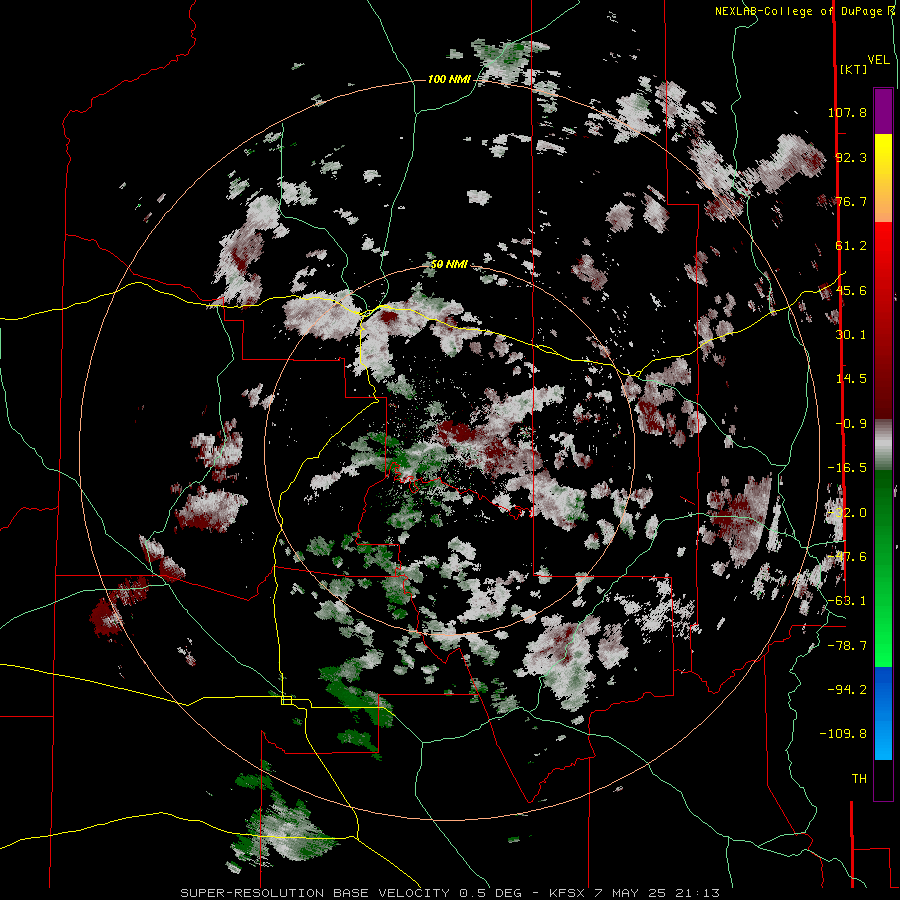Select the 76.7 velocity scale value
This screenshot has width=900, height=900.
pyautogui.click(x=851, y=201)
